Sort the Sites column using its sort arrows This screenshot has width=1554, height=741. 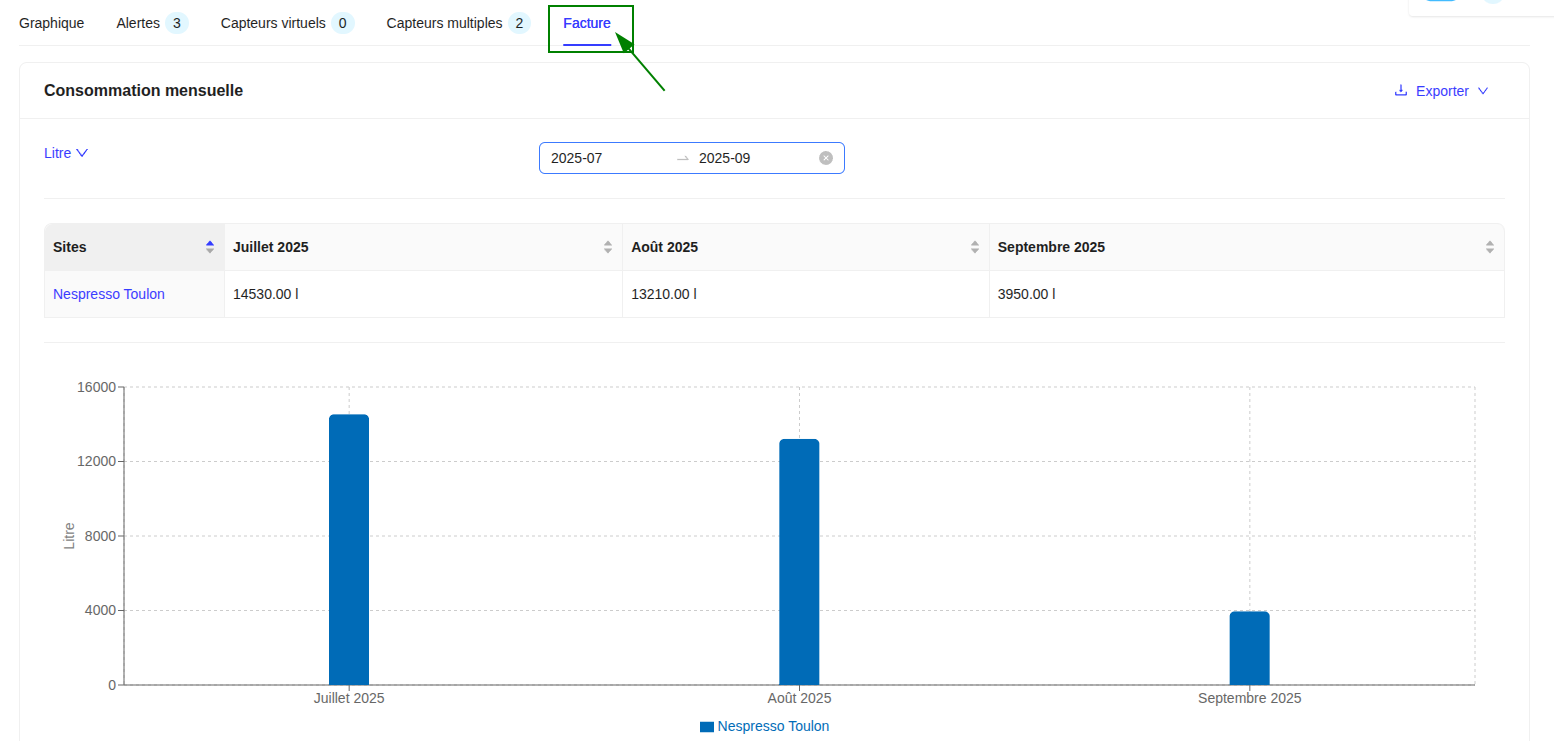pyautogui.click(x=210, y=245)
